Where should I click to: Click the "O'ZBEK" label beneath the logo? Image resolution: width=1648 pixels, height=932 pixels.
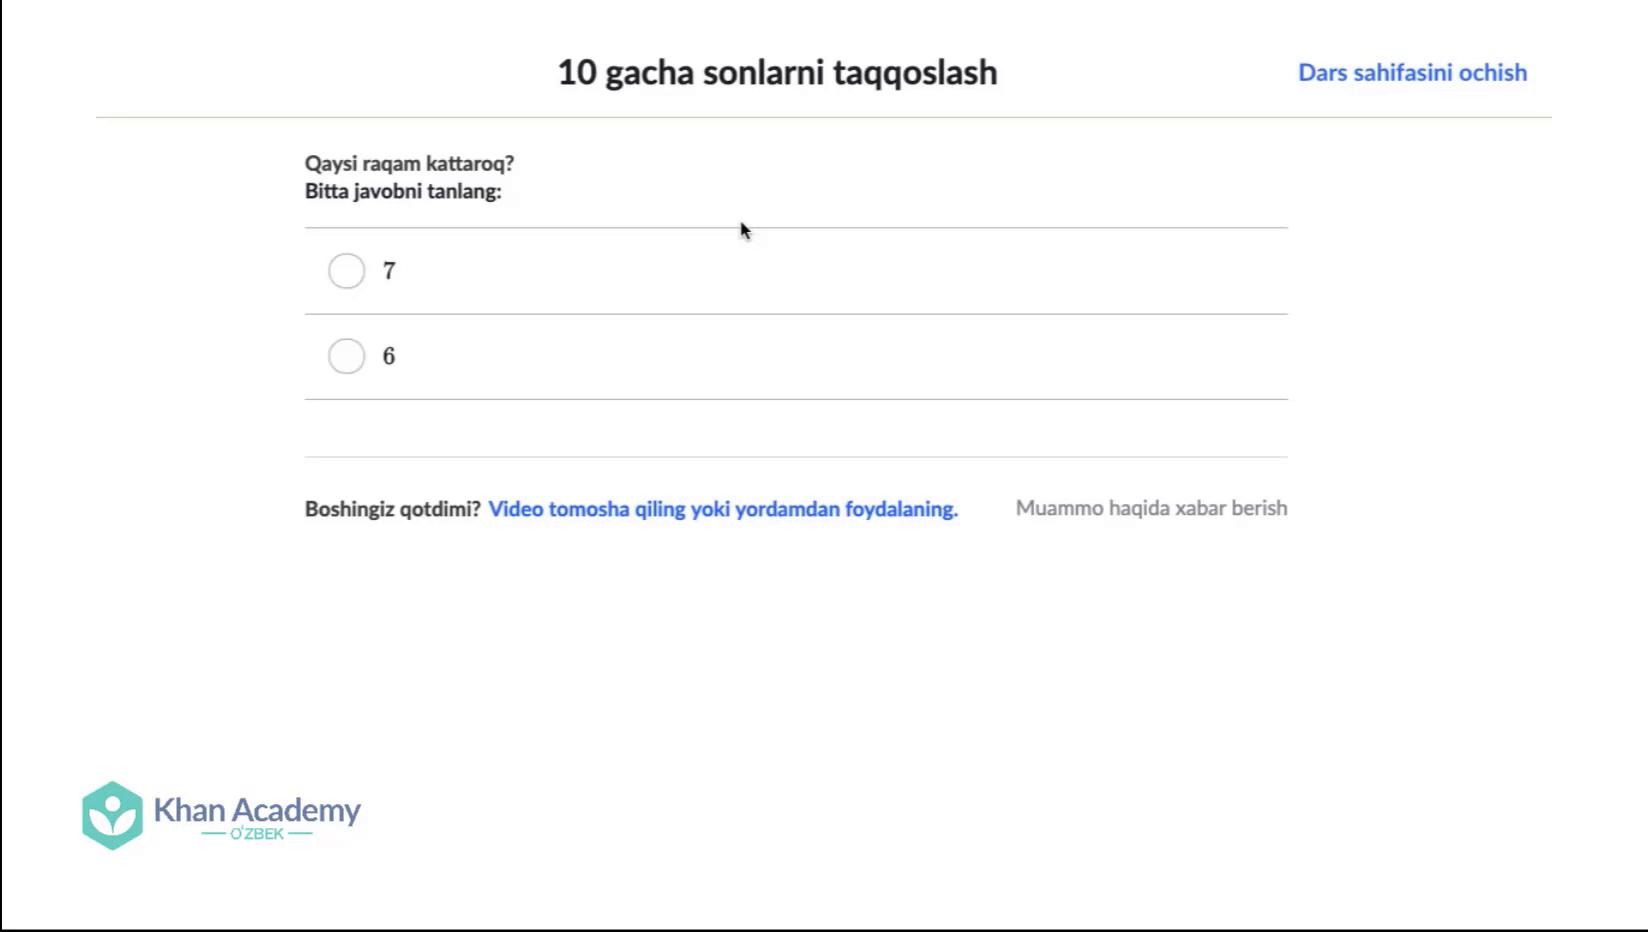click(x=257, y=834)
